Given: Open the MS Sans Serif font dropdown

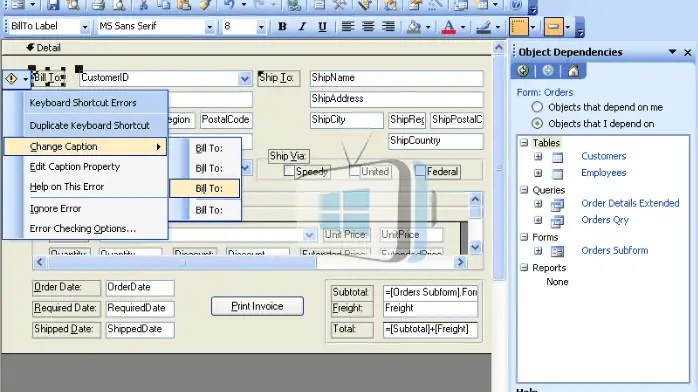Looking at the screenshot, I should [x=209, y=27].
